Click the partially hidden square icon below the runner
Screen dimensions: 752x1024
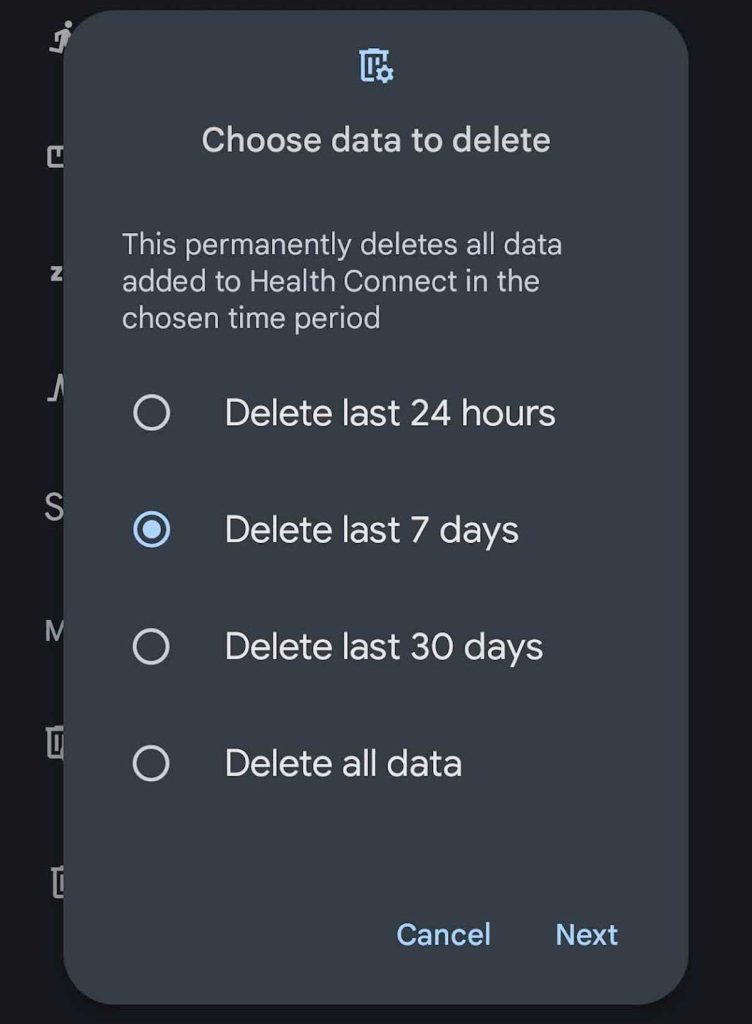click(56, 157)
